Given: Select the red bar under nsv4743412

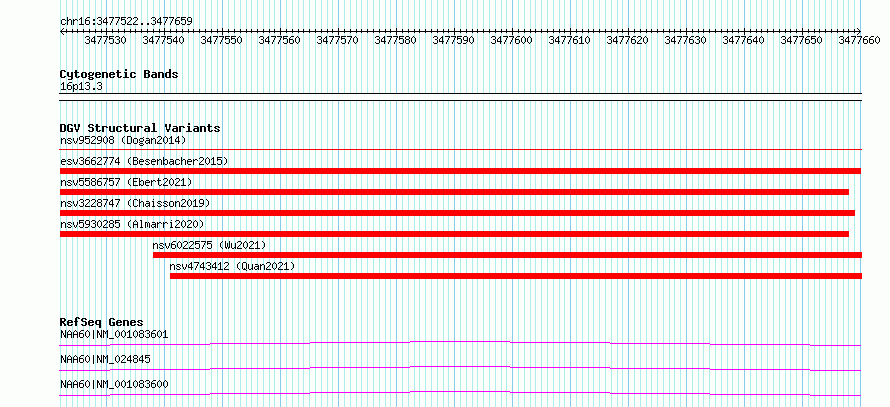Looking at the screenshot, I should click(516, 276).
